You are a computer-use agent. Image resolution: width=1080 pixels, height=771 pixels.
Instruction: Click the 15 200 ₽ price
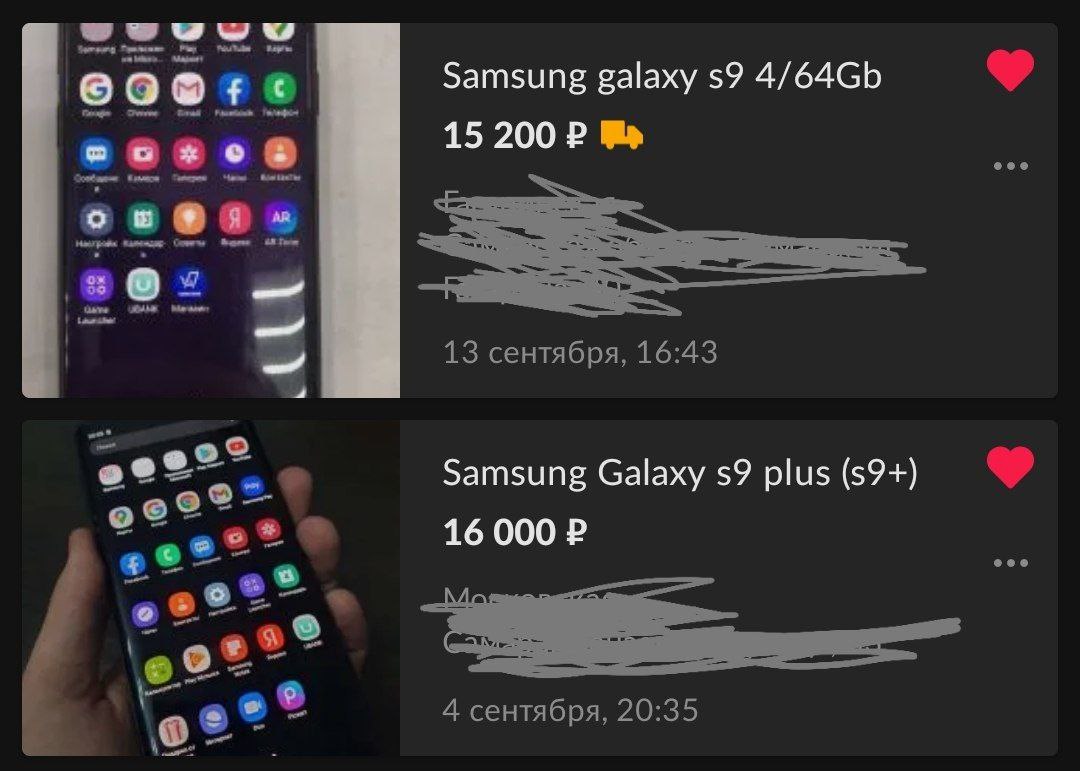[x=515, y=135]
